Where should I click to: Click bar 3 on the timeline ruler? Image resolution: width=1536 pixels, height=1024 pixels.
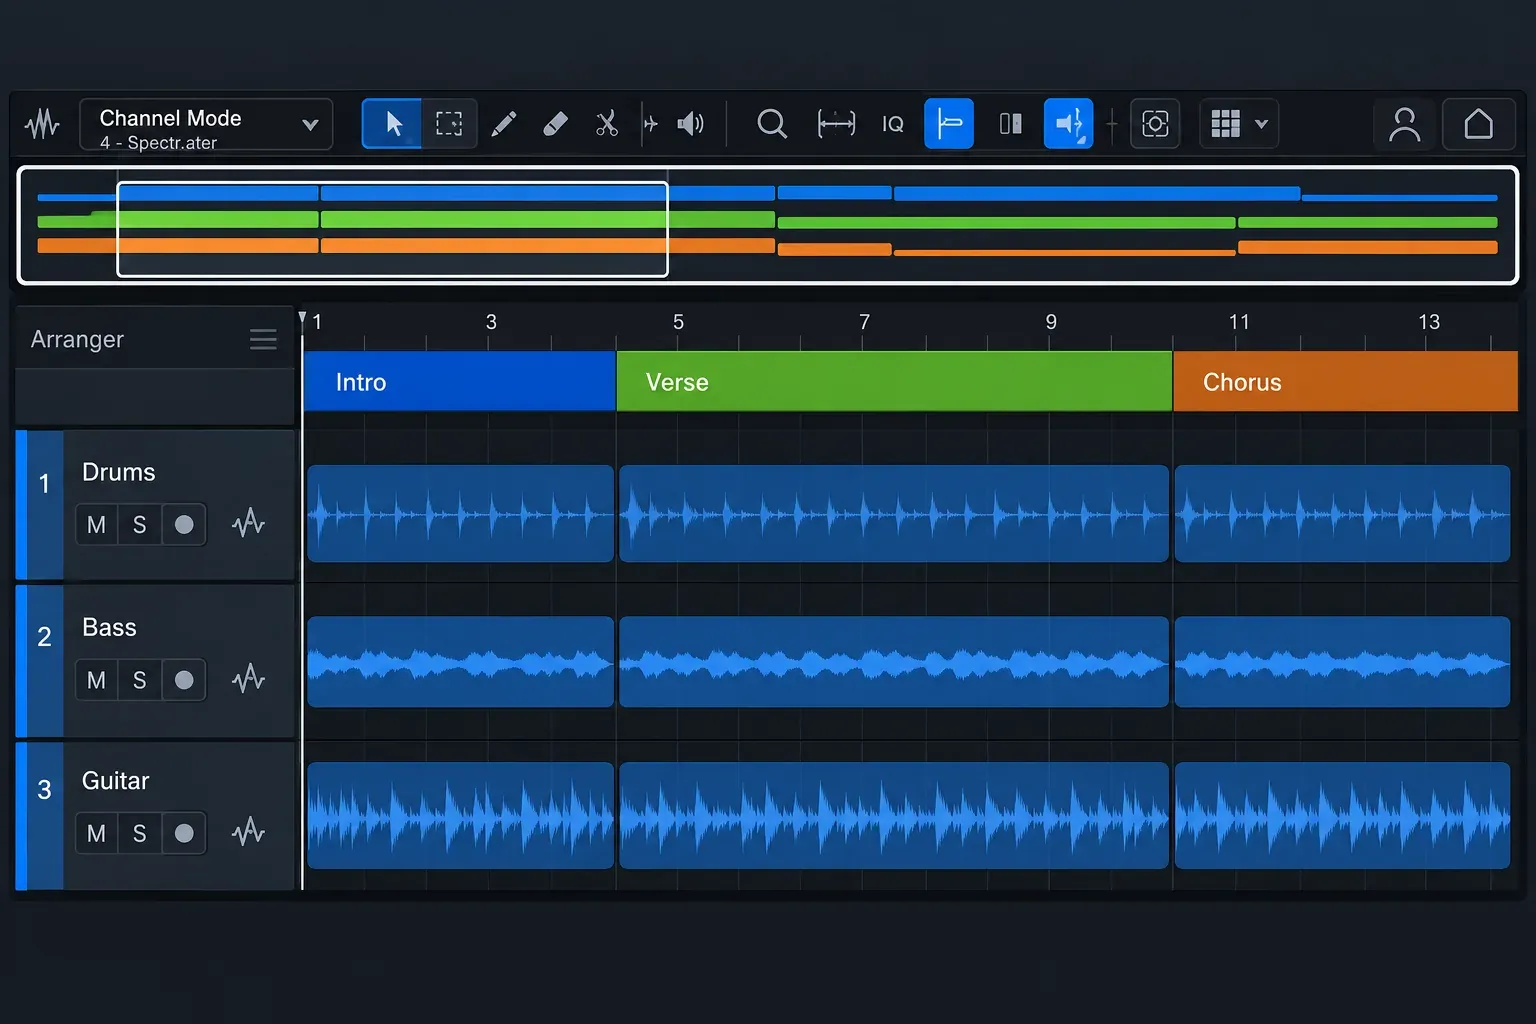491,322
